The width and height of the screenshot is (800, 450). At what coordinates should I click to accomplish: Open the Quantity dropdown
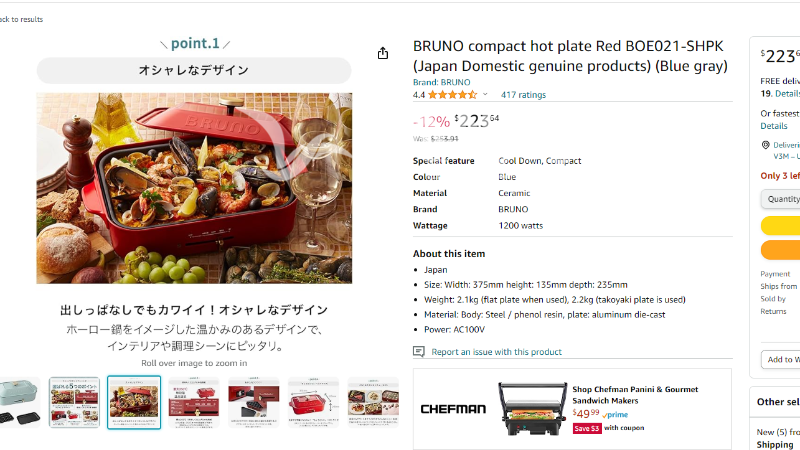781,199
